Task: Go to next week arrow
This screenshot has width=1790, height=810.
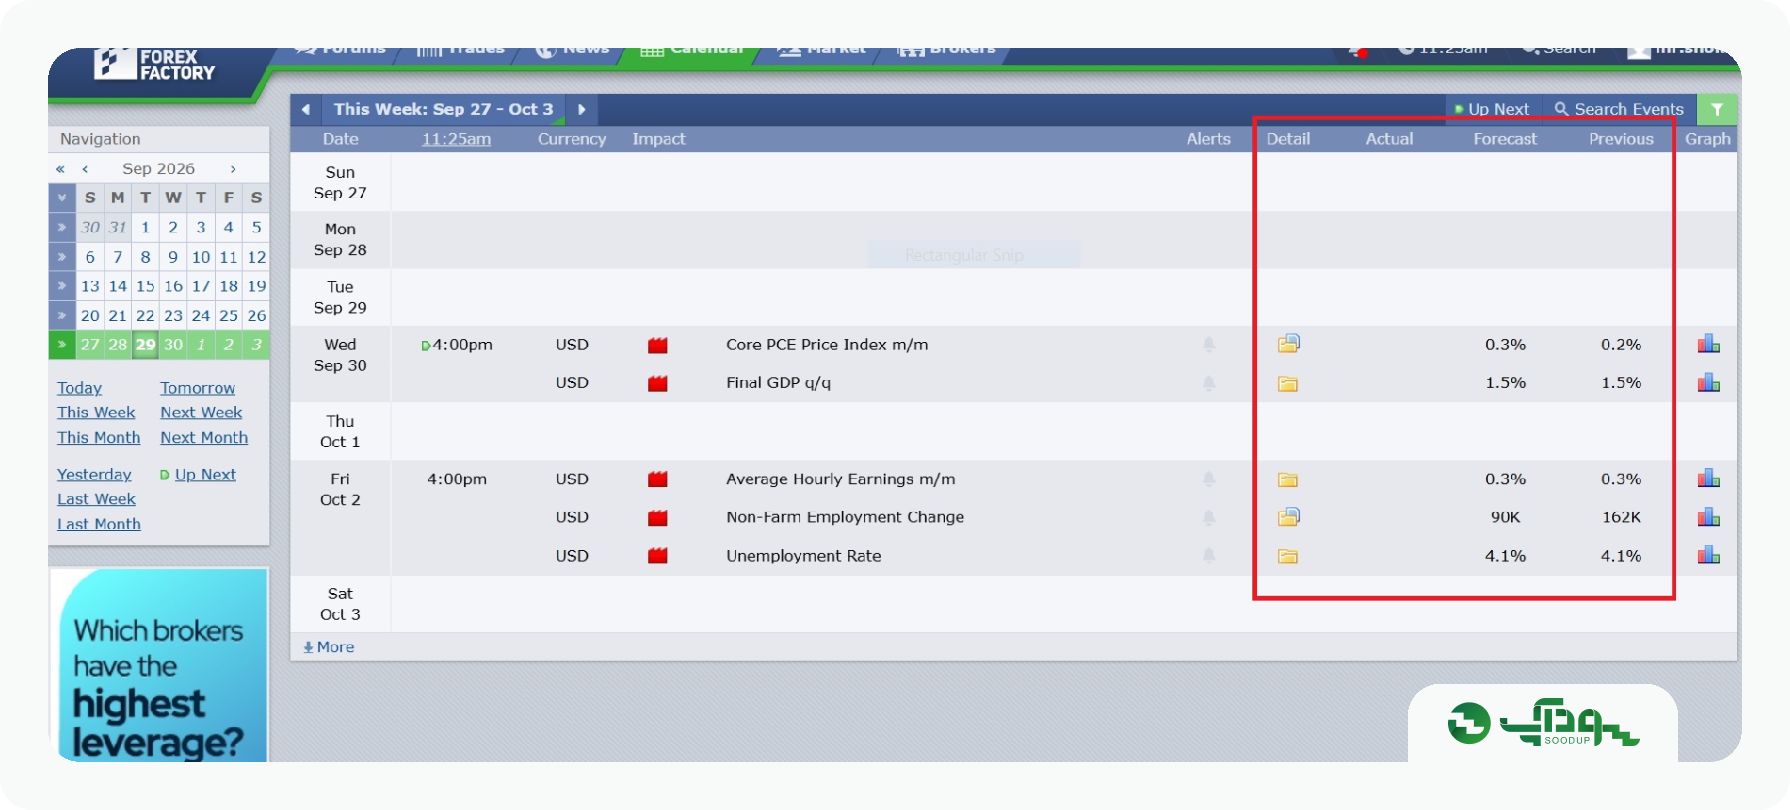Action: [x=581, y=109]
